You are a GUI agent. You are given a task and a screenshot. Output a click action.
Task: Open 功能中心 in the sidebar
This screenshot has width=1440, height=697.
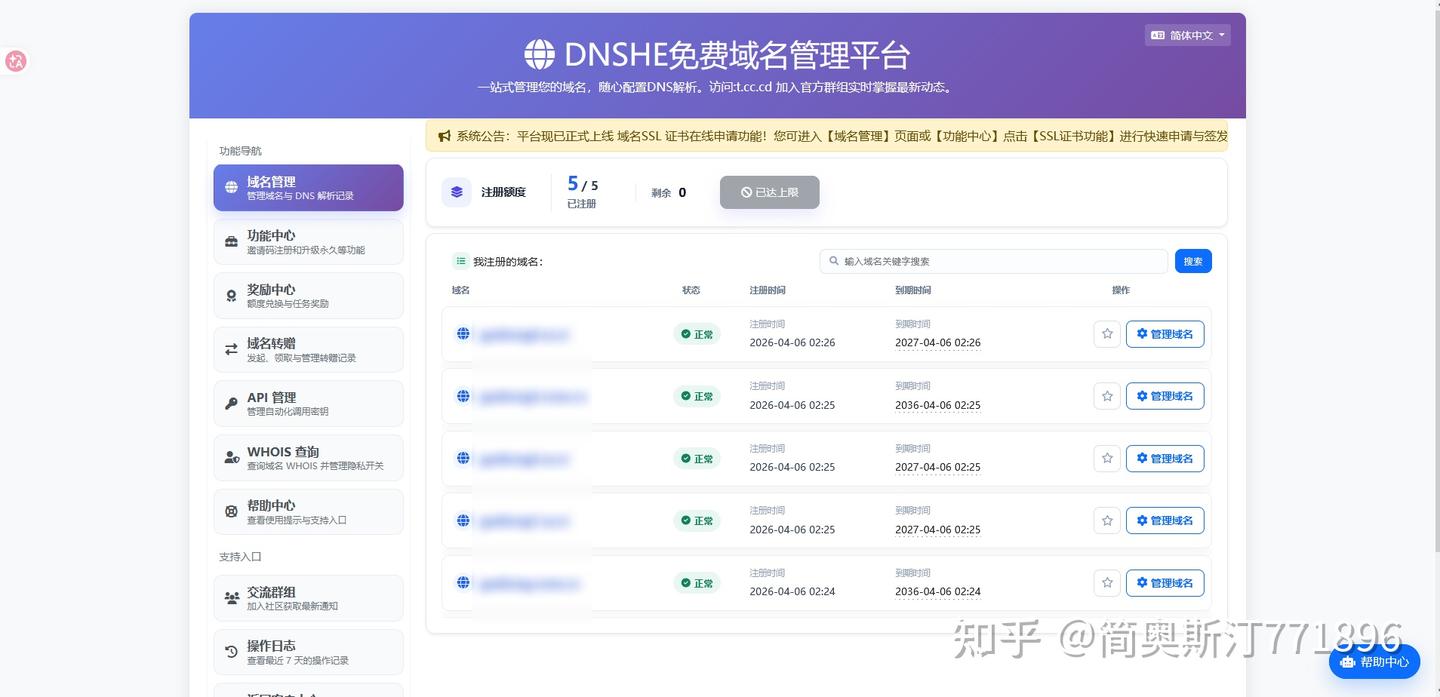pos(308,242)
